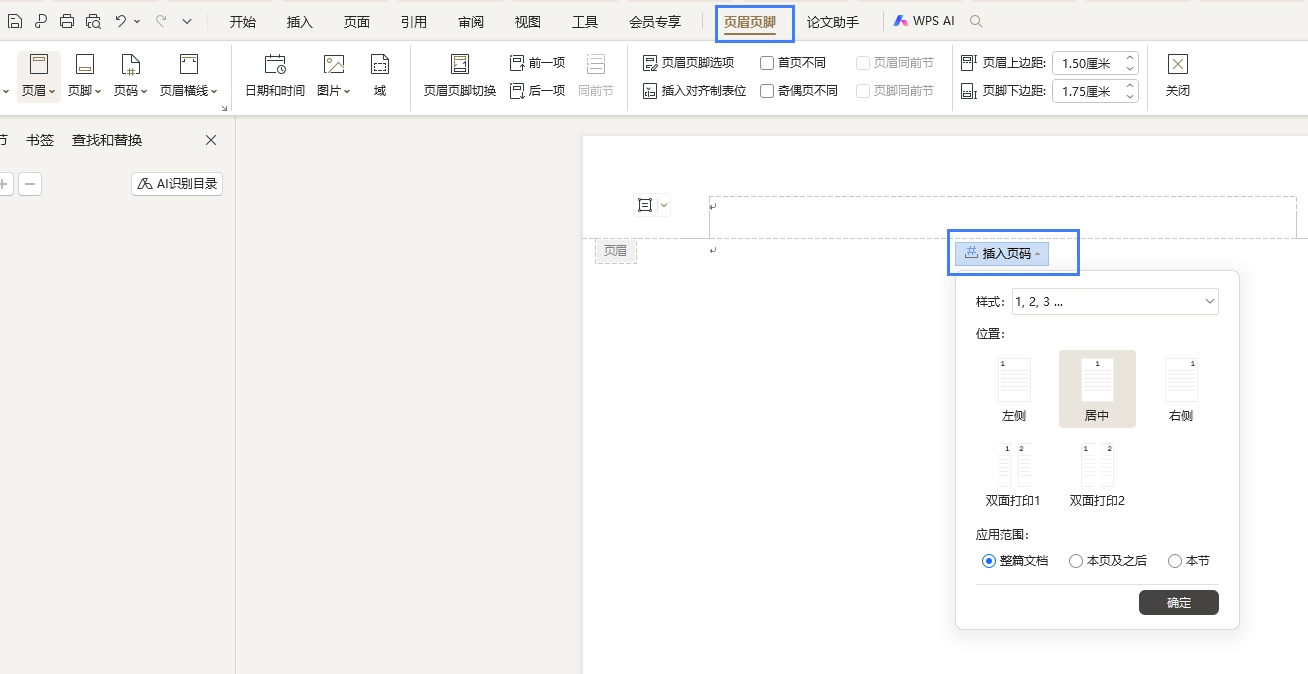Click the collapse minus button in navigation pane
Viewport: 1308px width, 674px height.
tap(30, 184)
